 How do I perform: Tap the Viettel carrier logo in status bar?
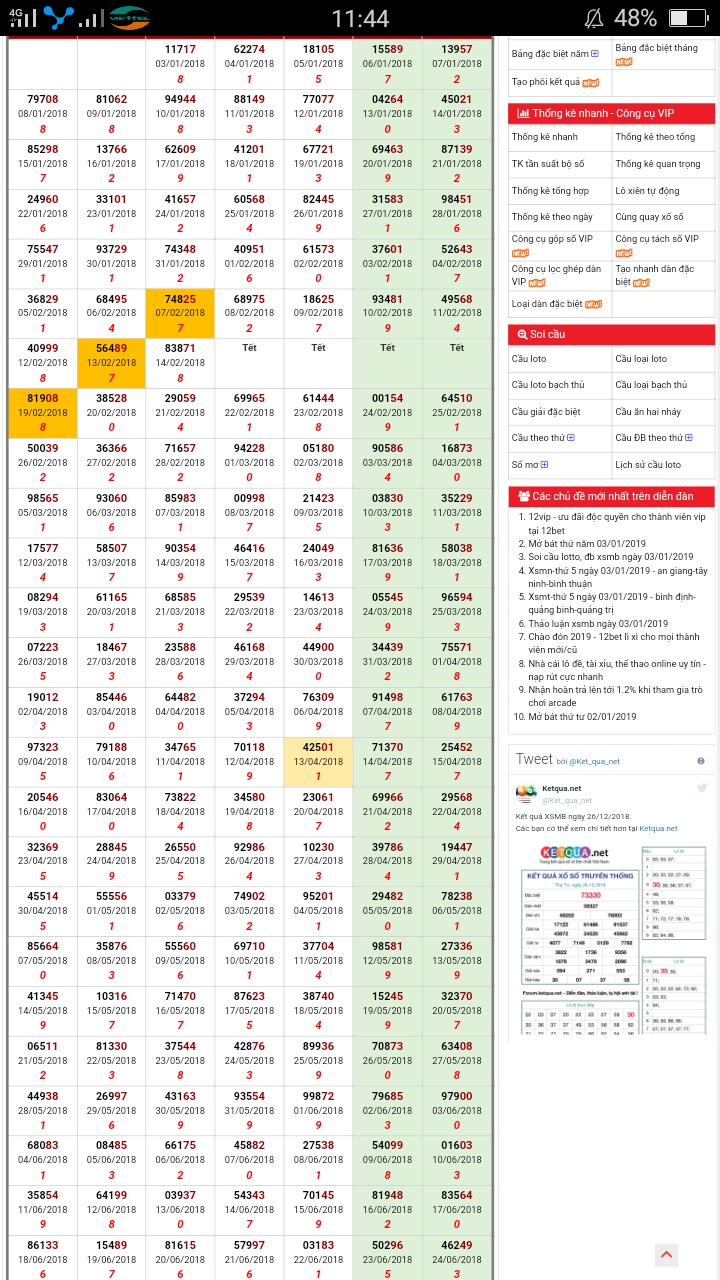pyautogui.click(x=129, y=18)
